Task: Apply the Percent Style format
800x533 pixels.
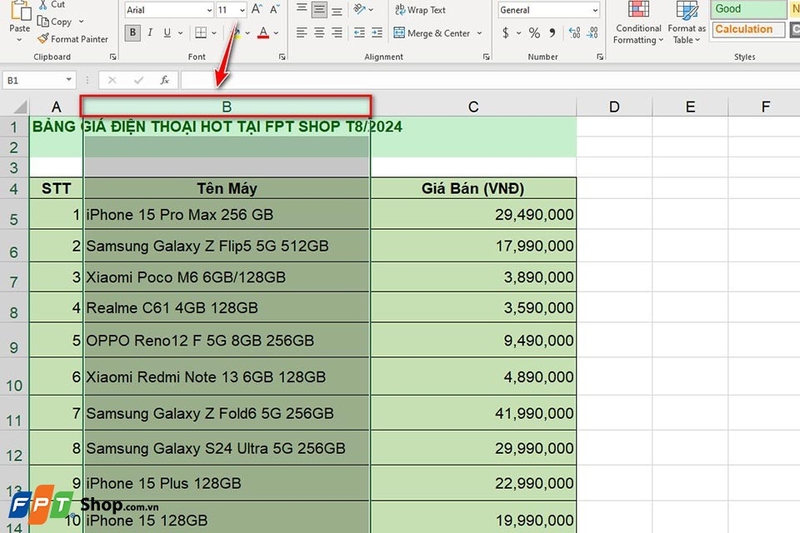Action: (534, 33)
